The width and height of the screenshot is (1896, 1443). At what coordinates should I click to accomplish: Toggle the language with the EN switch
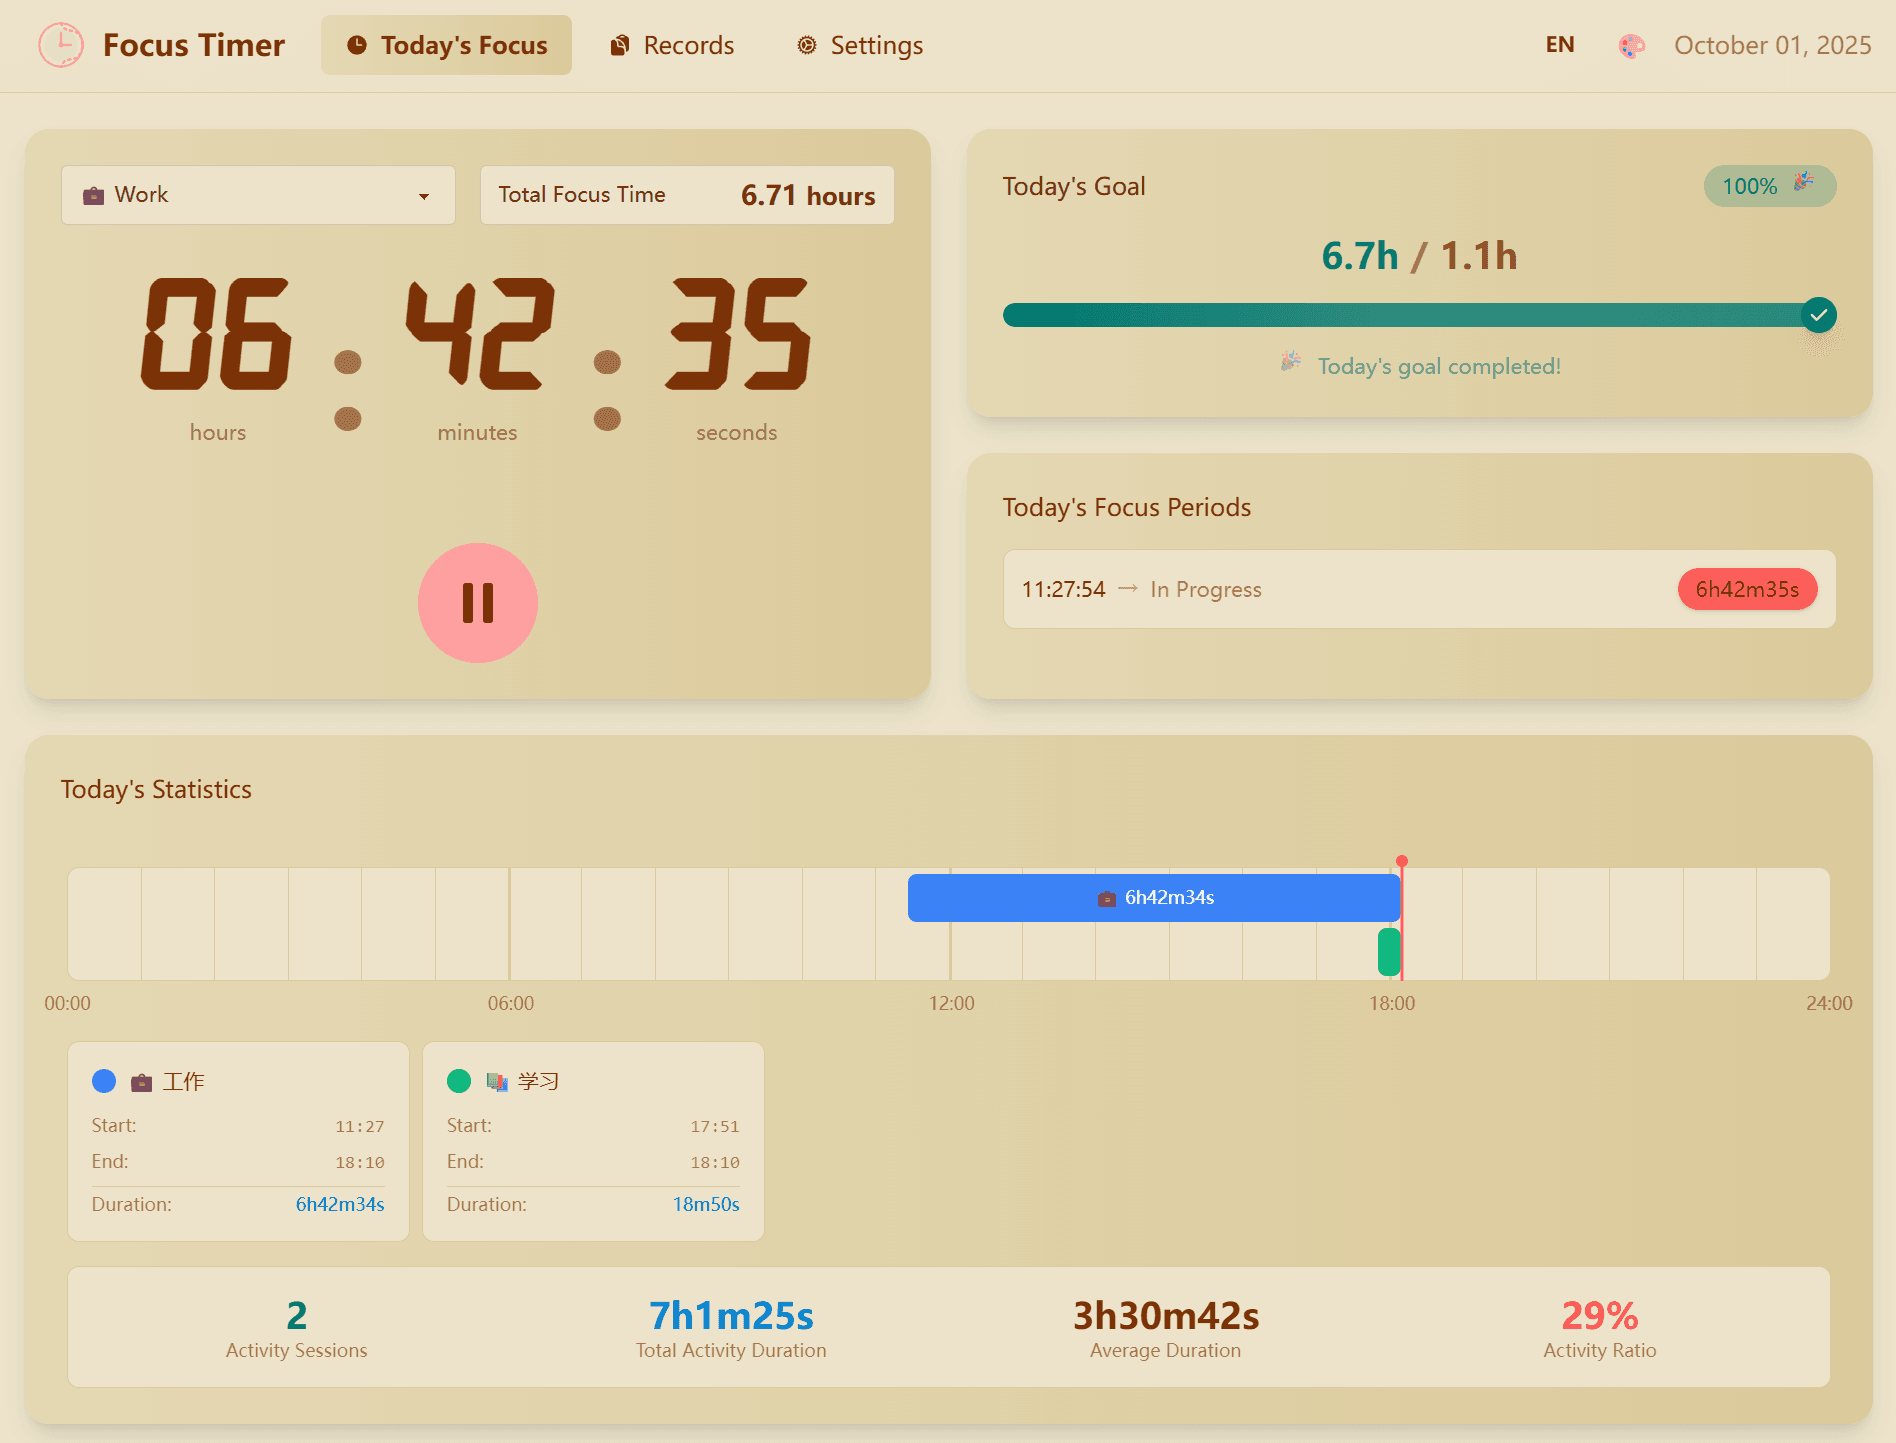tap(1558, 44)
